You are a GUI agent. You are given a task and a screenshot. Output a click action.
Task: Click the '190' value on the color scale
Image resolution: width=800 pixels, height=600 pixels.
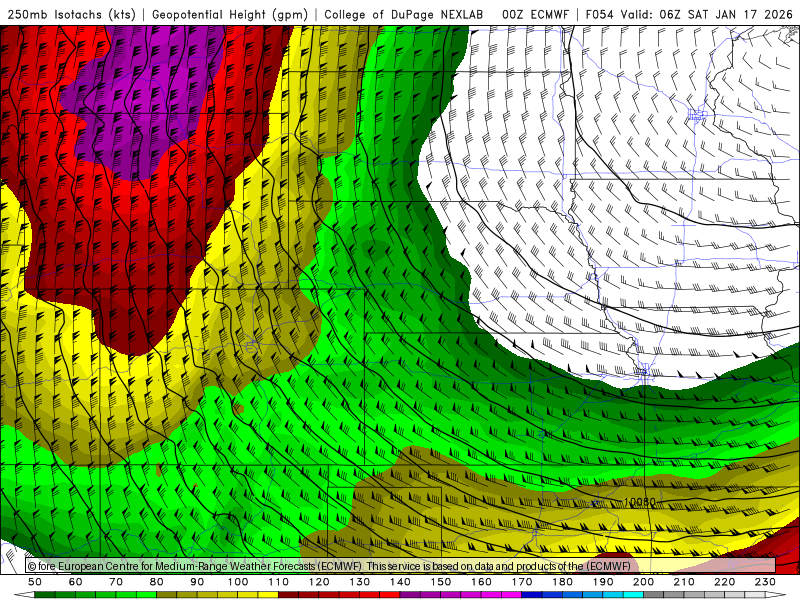point(603,582)
